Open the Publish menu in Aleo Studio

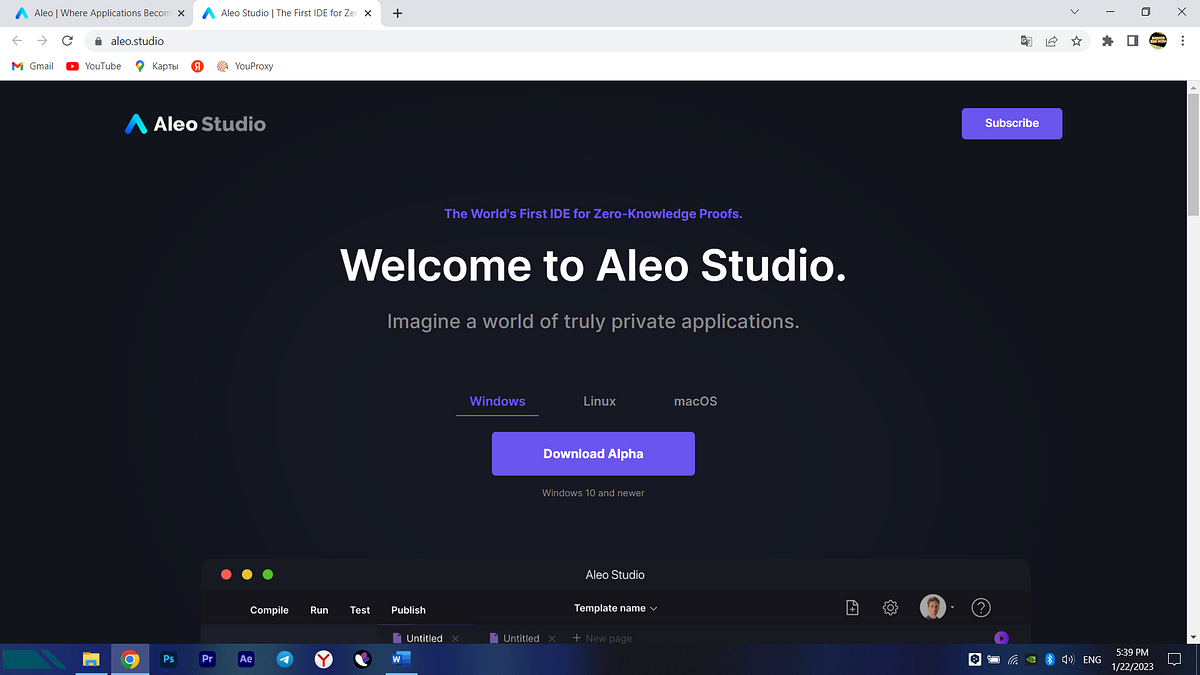pos(408,609)
